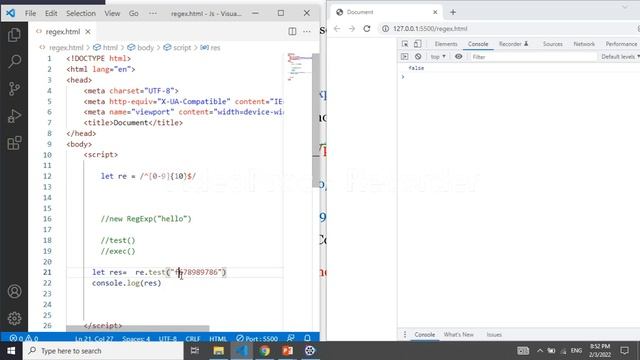Screen dimensions: 640x360
Task: Open errors and warnings in status bar
Action: (24, 339)
